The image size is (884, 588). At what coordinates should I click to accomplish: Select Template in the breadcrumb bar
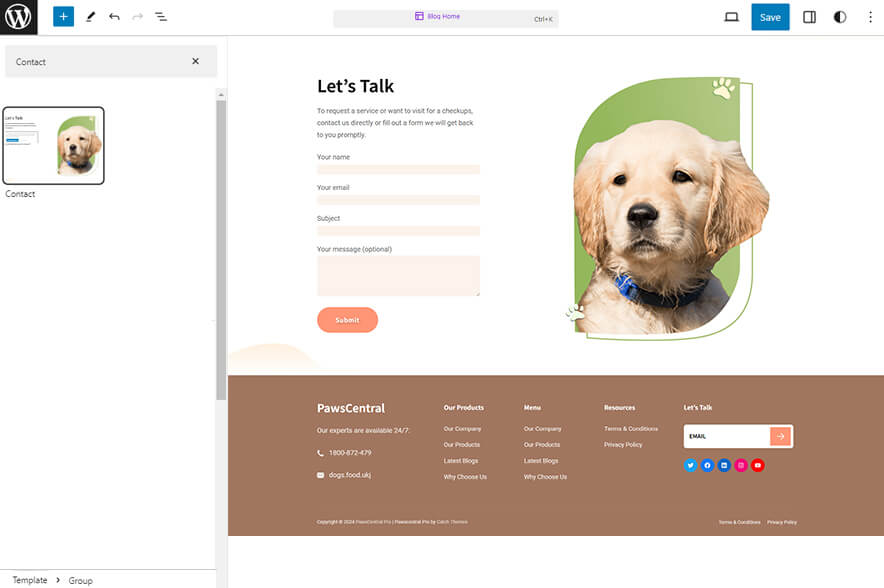pos(30,580)
